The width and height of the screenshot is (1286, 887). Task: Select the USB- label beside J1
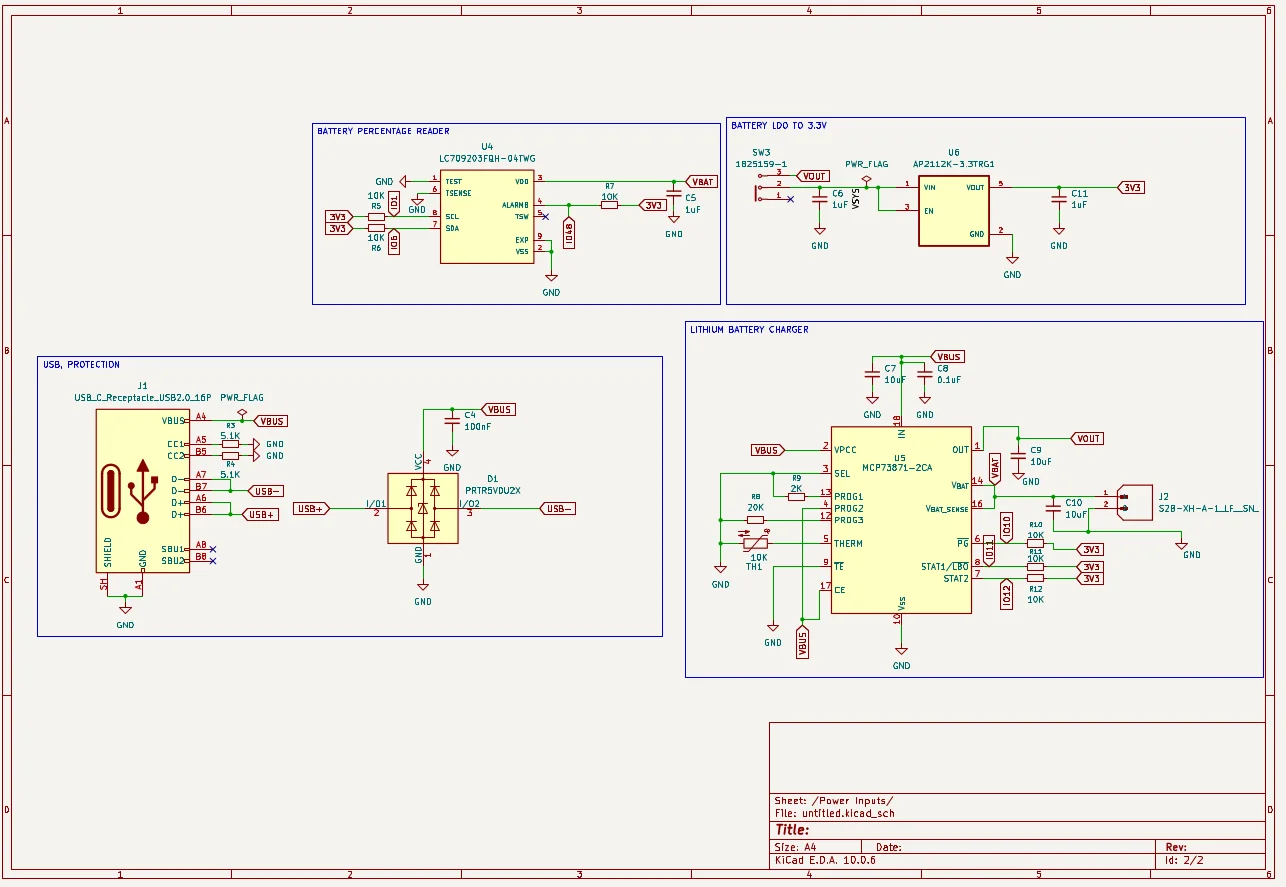pyautogui.click(x=266, y=491)
